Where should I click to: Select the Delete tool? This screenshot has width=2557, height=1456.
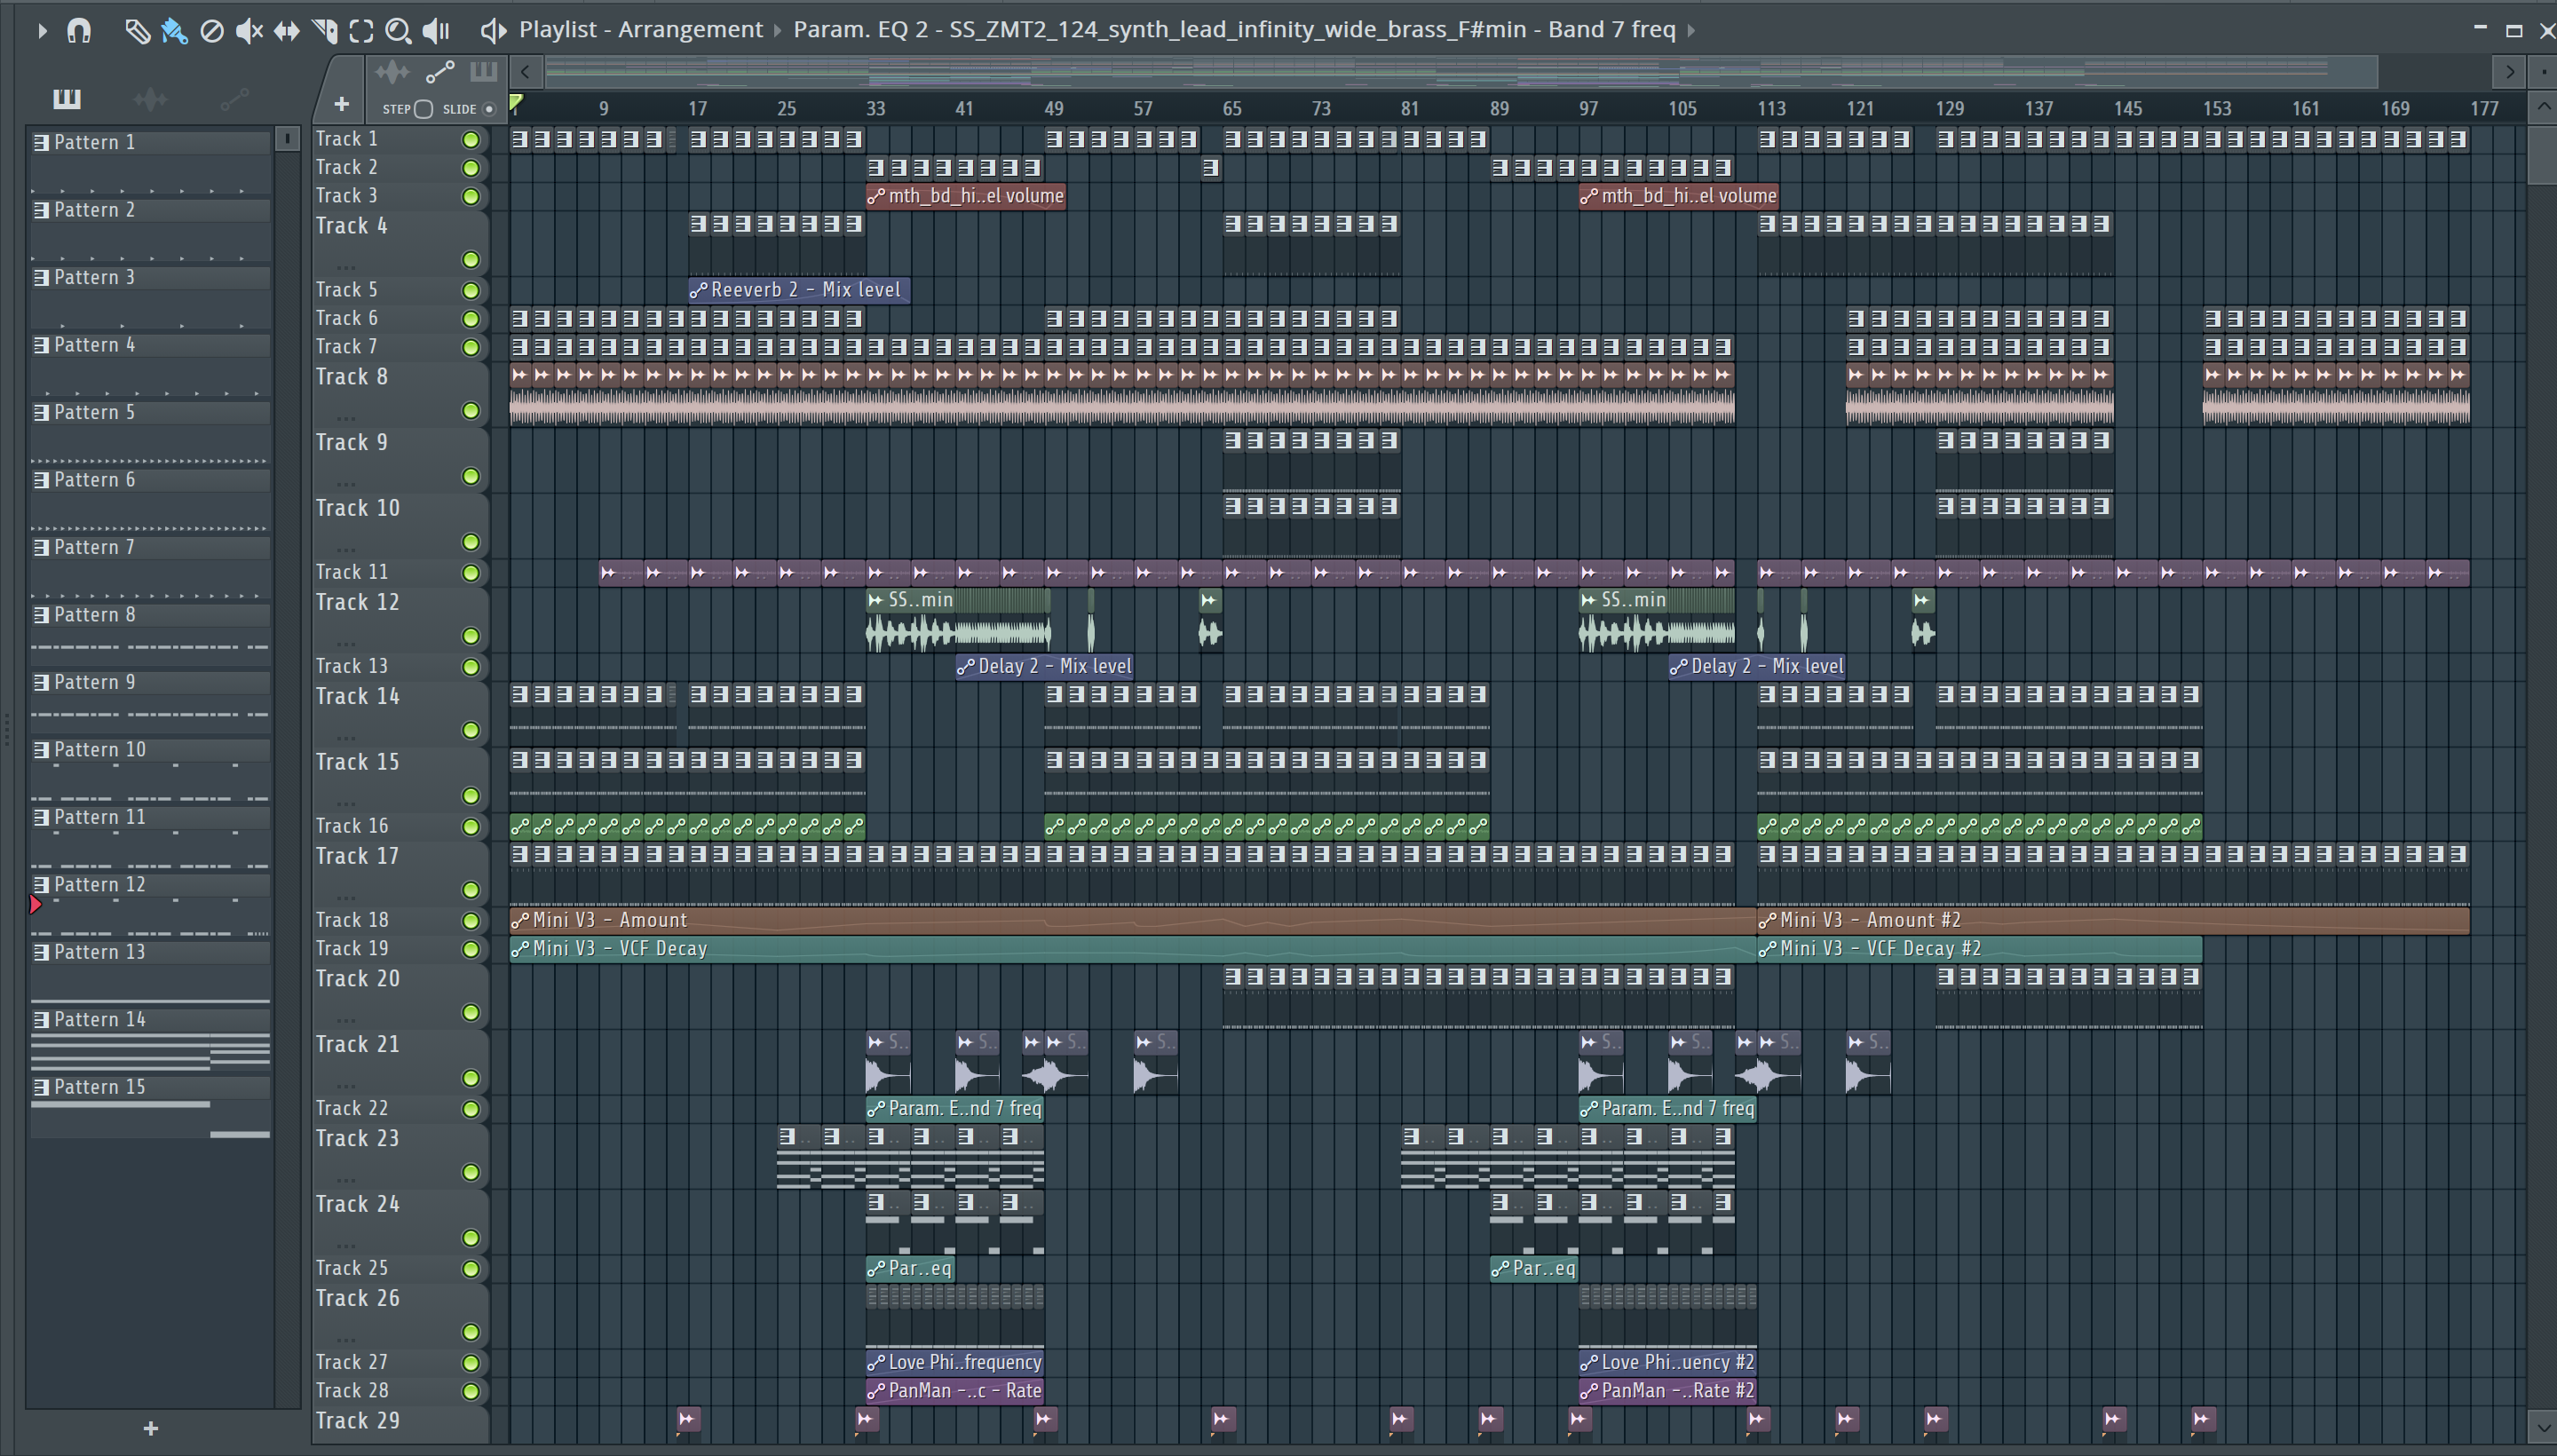click(211, 31)
